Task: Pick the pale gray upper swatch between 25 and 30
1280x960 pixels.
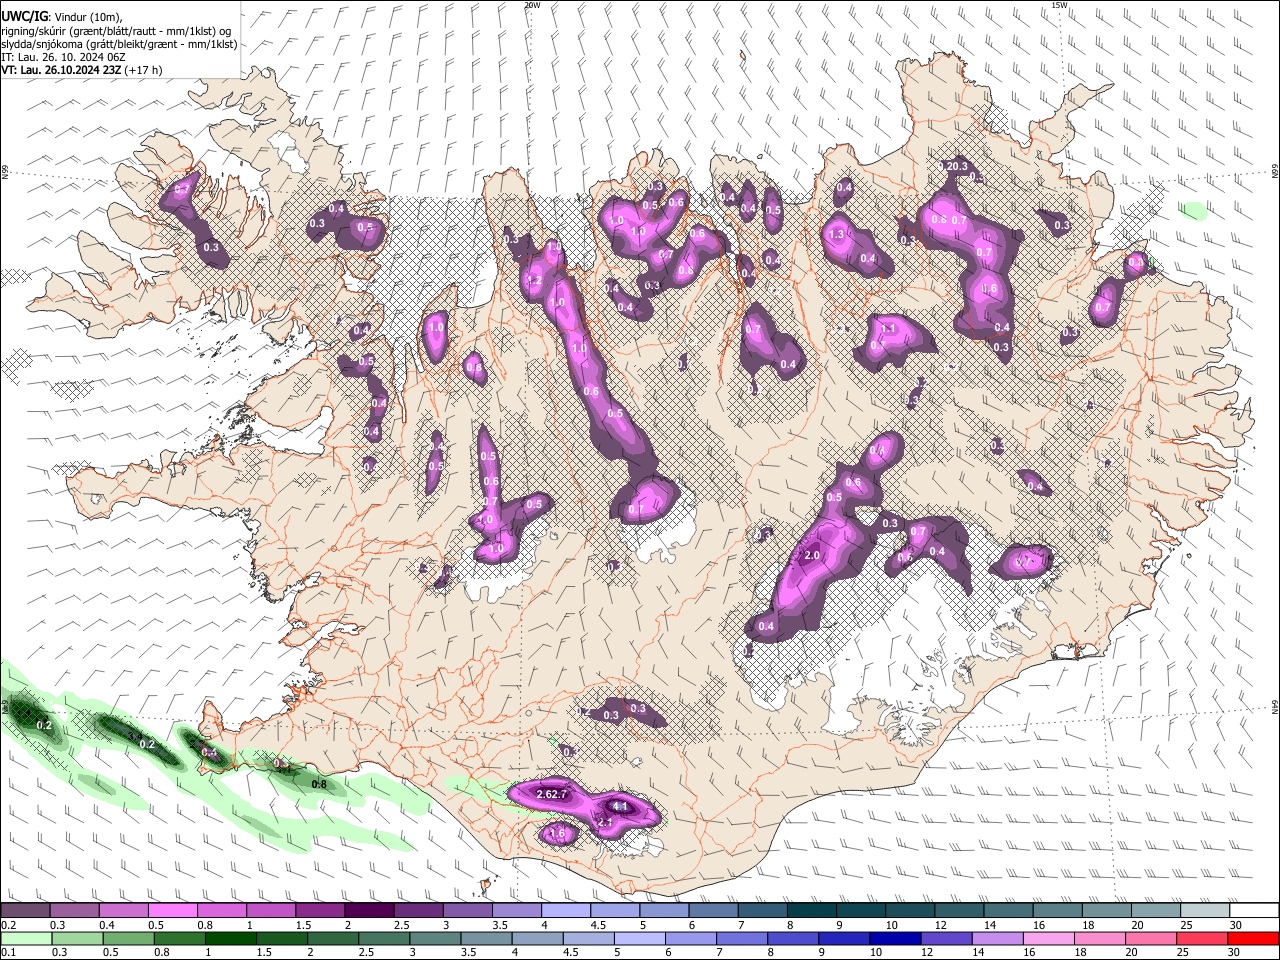Action: 1206,911
